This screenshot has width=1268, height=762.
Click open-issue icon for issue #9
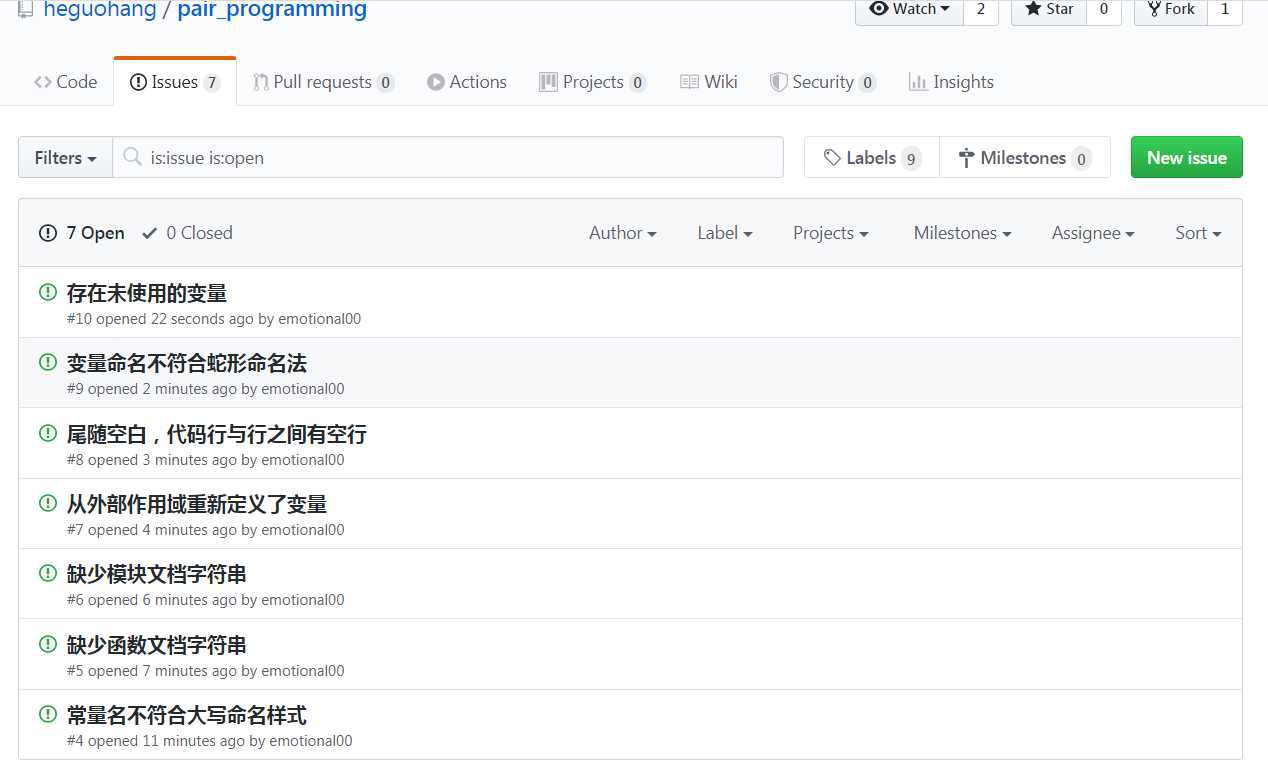coord(47,362)
